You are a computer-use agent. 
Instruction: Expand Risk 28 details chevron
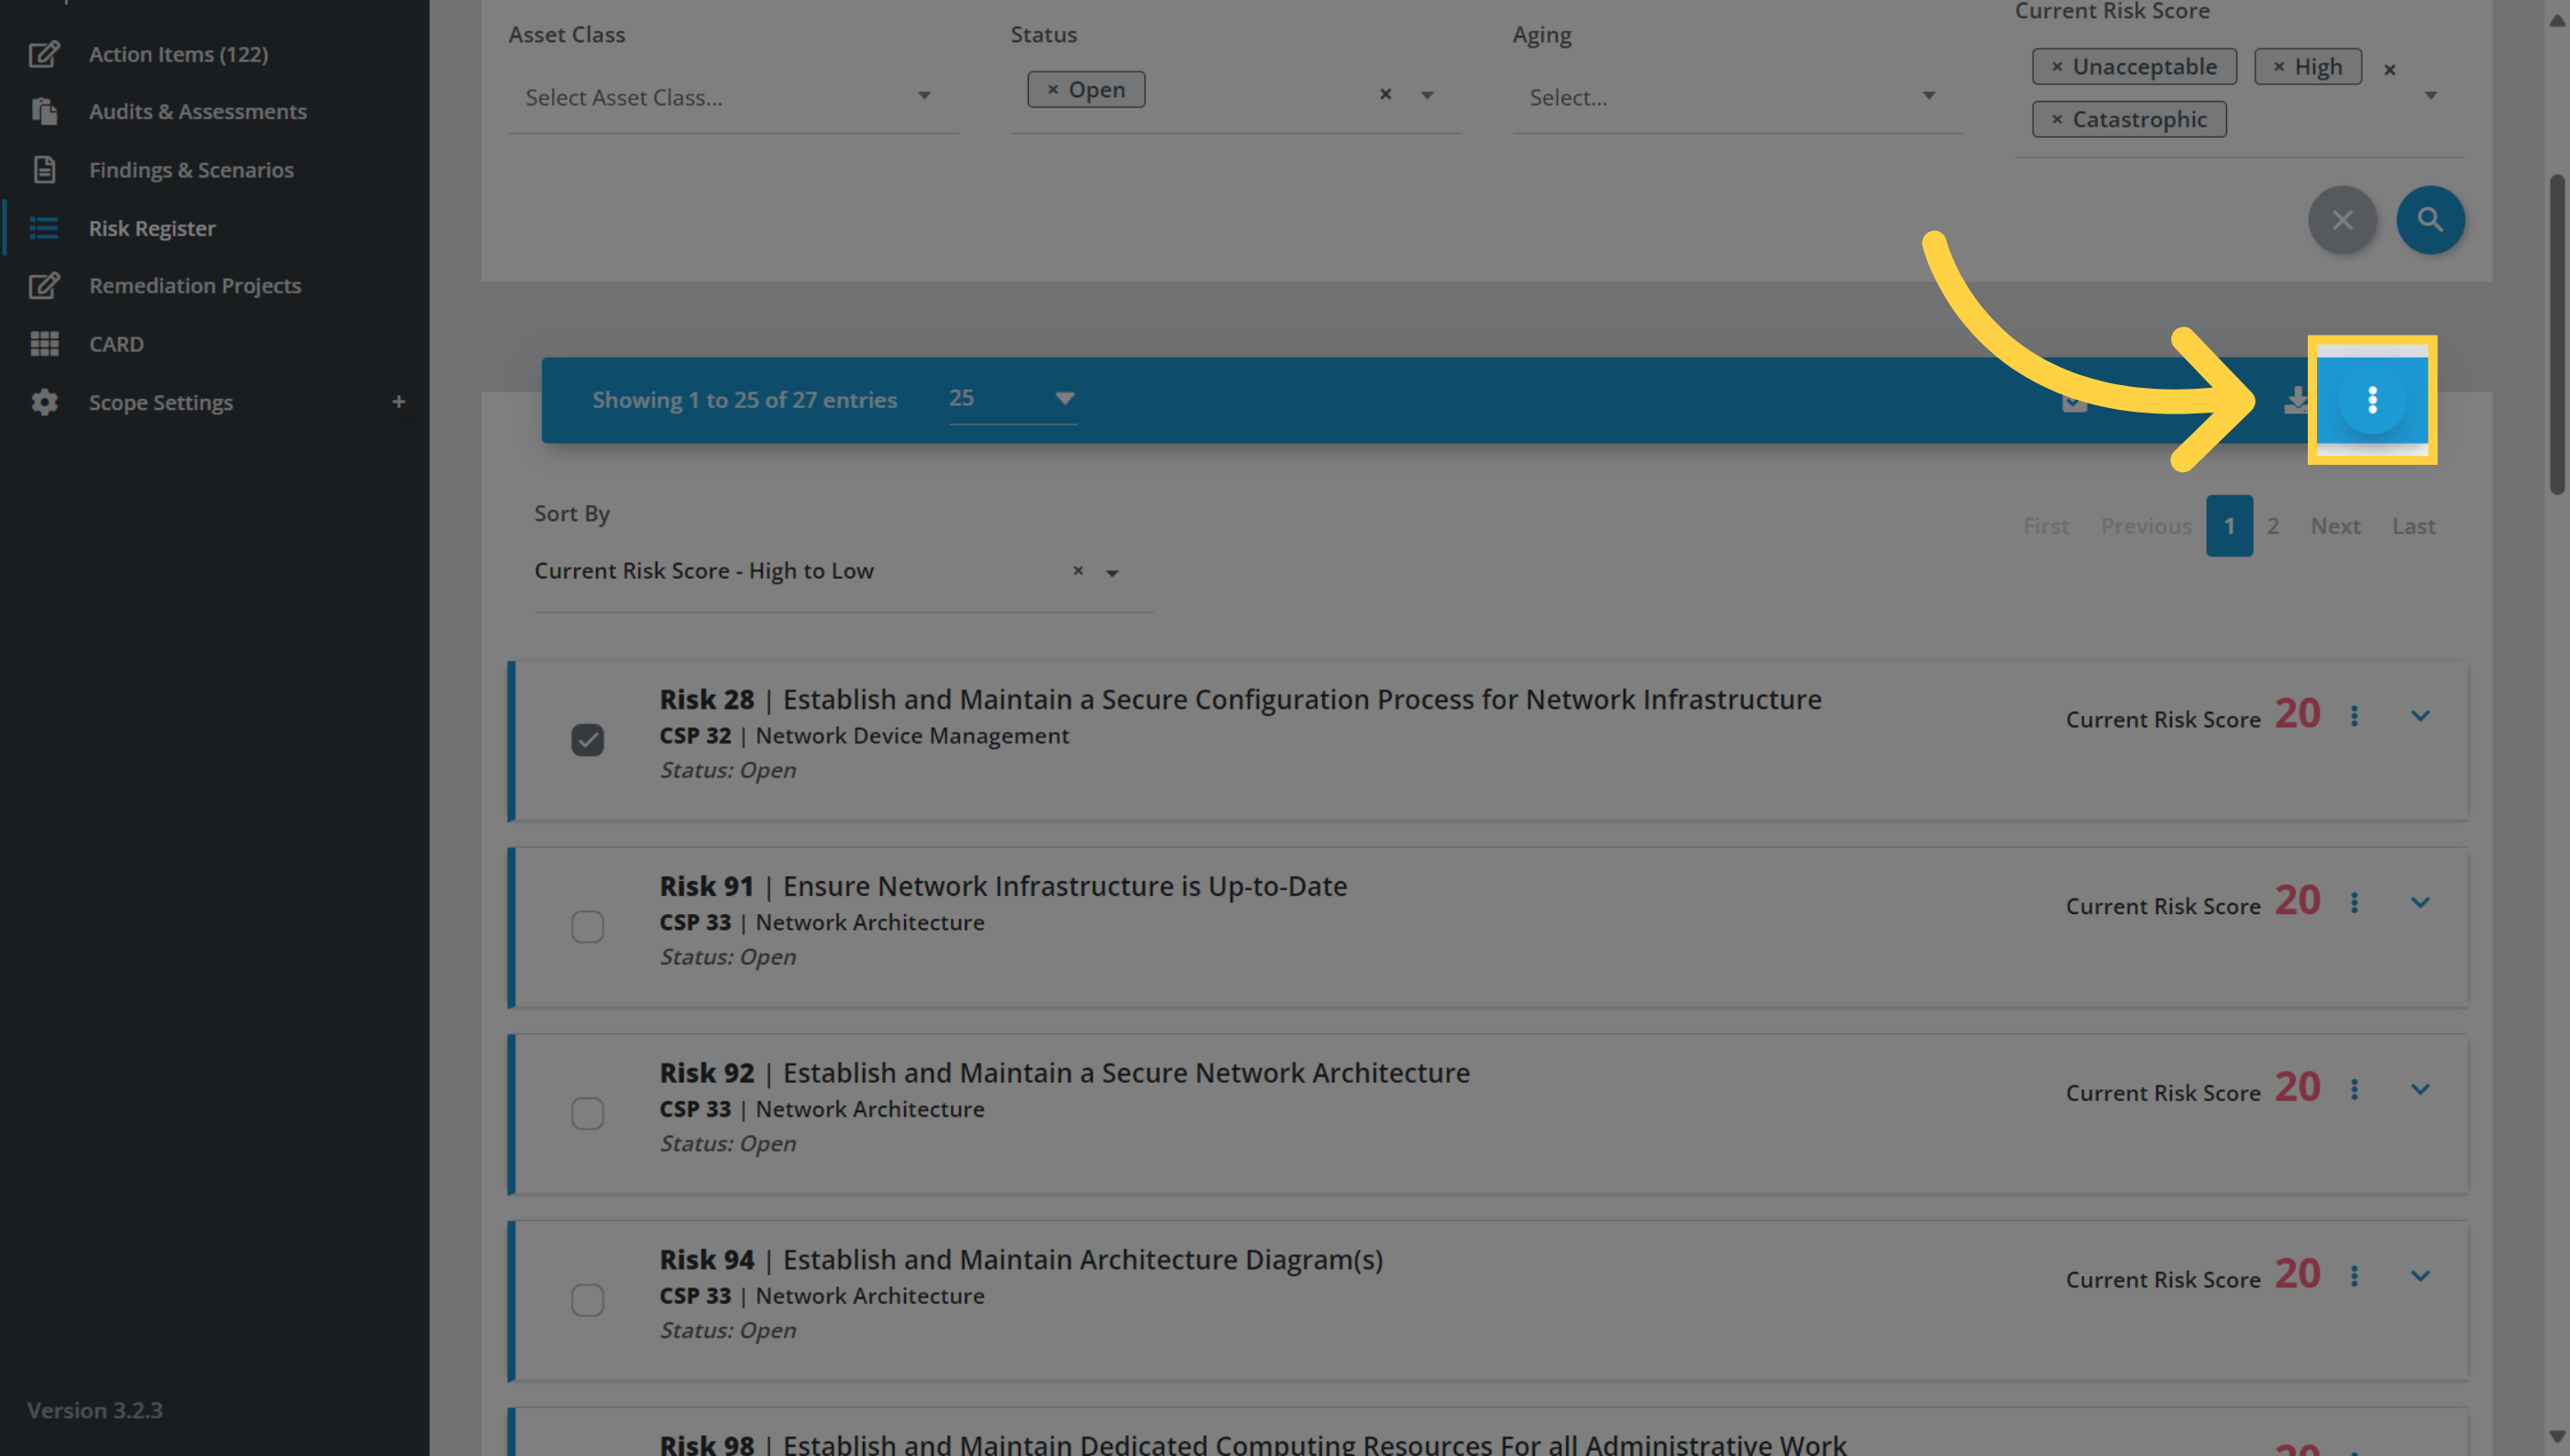pyautogui.click(x=2419, y=716)
